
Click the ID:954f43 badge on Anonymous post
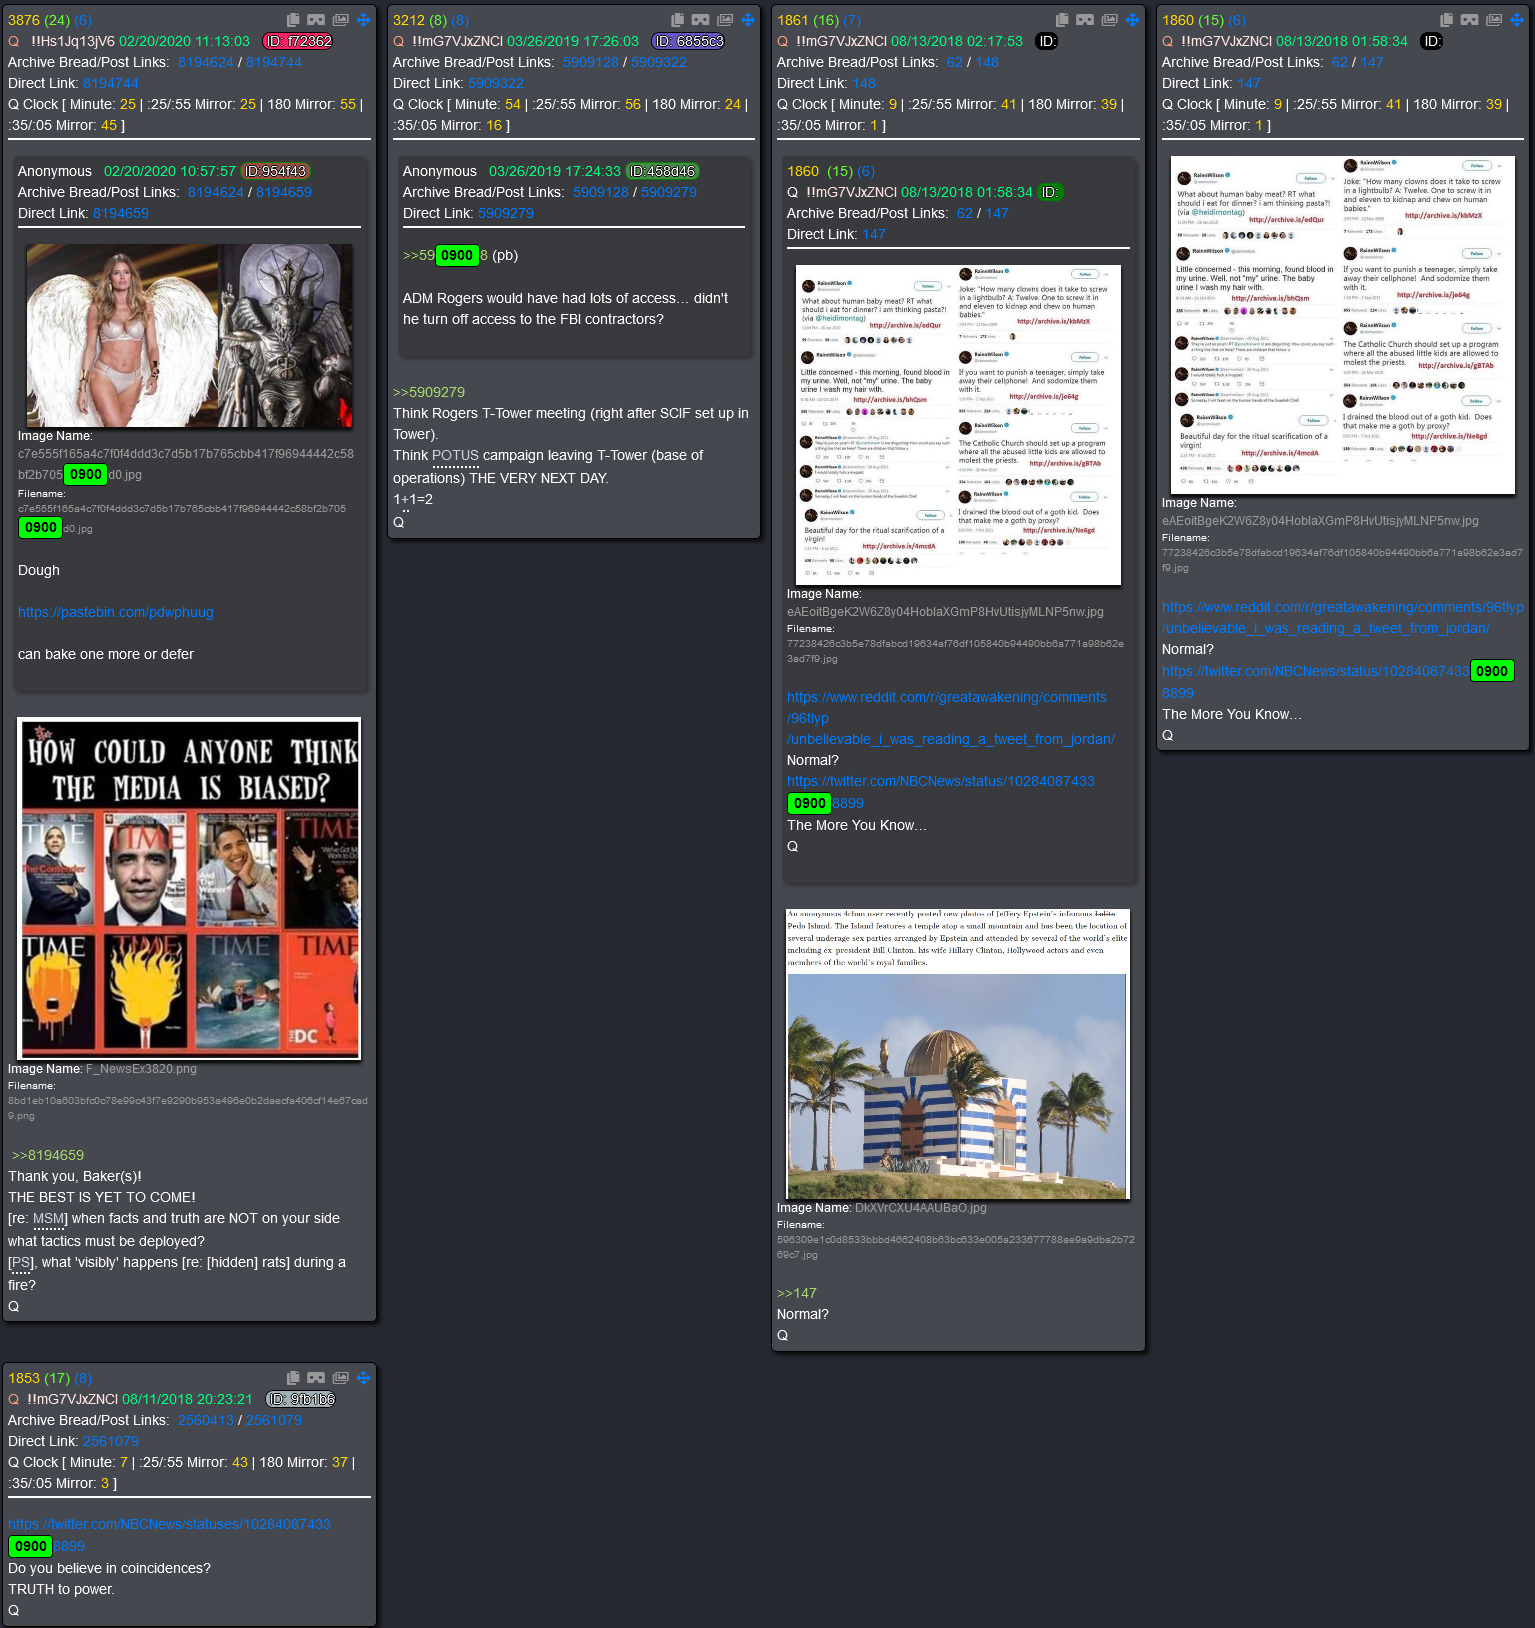click(275, 171)
